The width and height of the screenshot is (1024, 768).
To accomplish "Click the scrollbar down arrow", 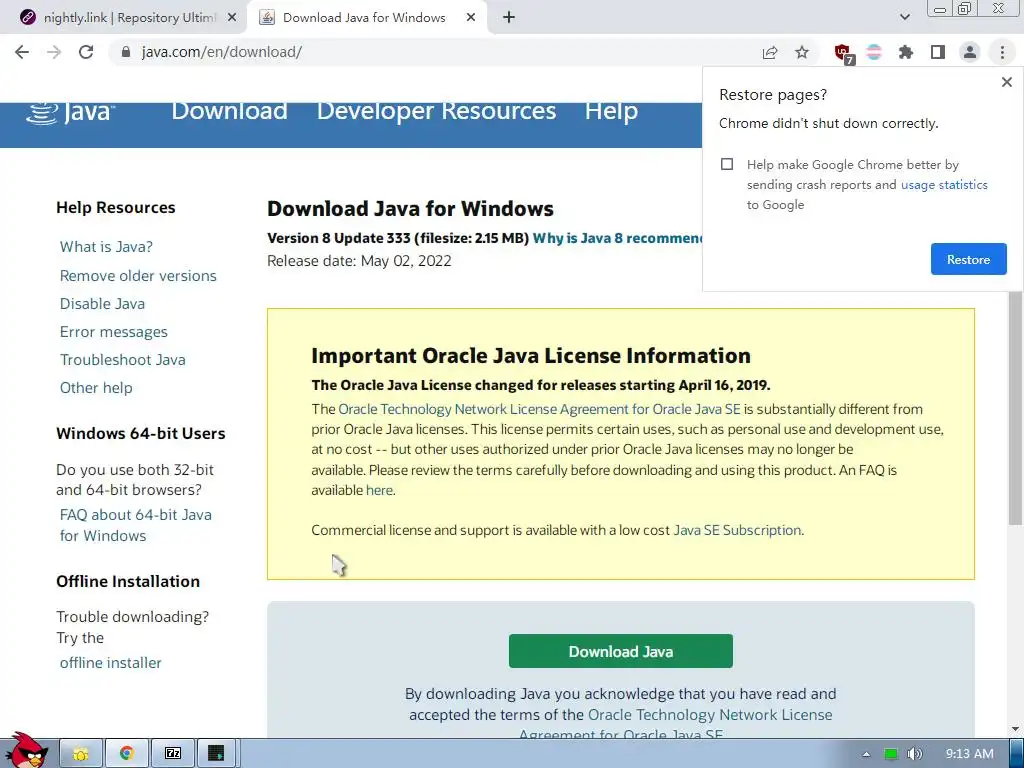I will pos(1015,729).
